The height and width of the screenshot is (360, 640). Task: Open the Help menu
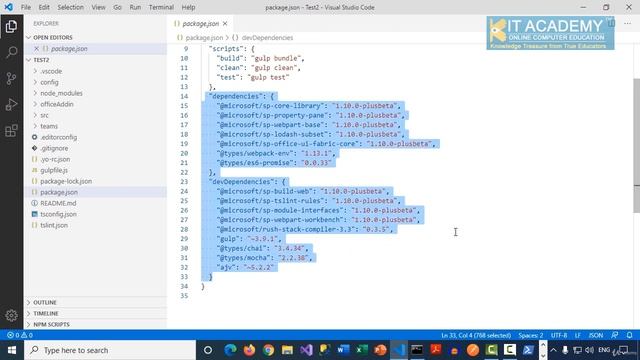(x=188, y=7)
